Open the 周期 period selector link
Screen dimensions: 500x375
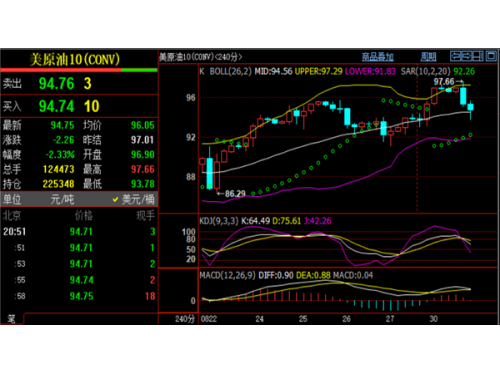(428, 57)
